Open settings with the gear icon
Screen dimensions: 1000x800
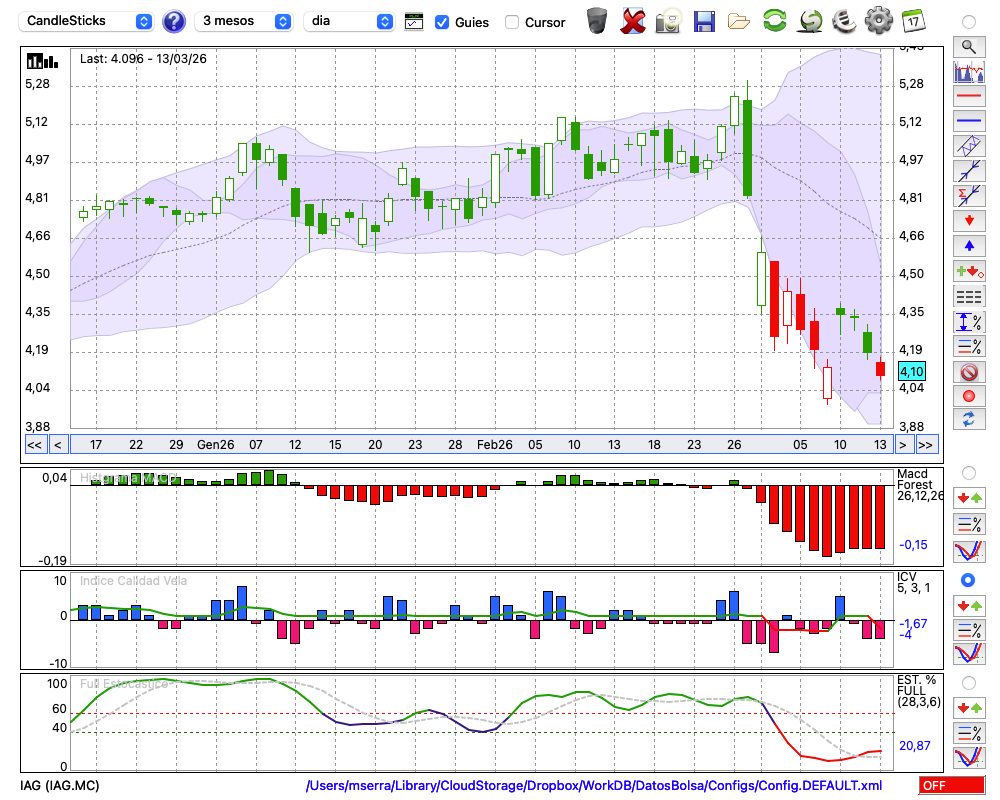point(878,21)
